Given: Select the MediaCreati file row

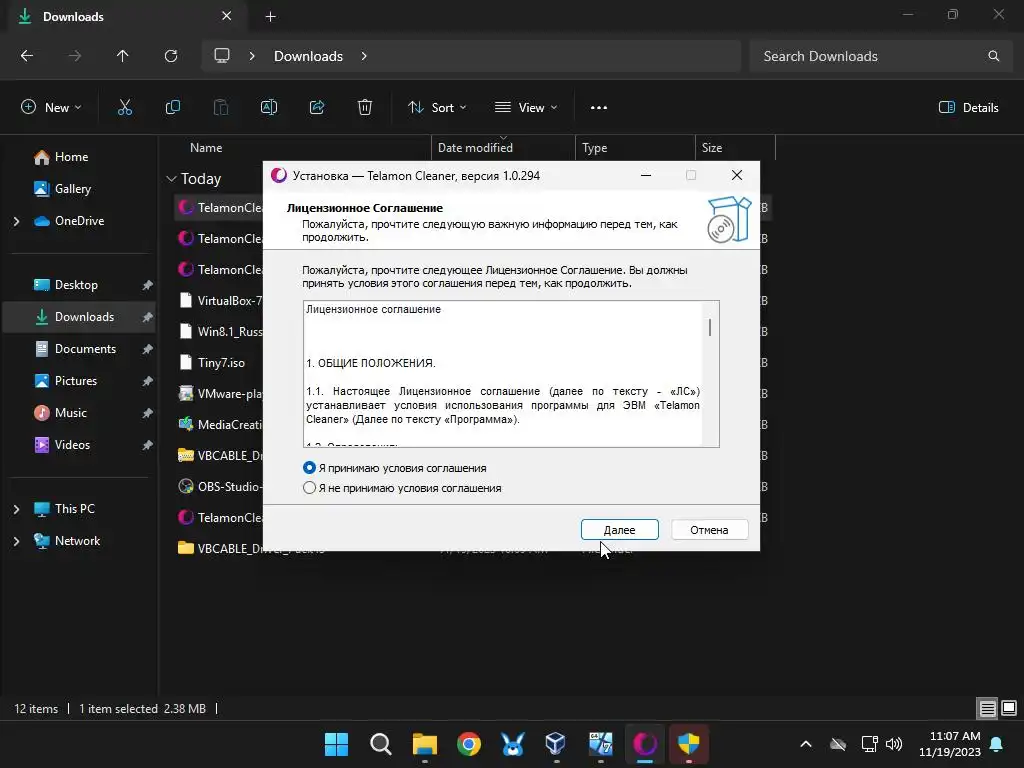Looking at the screenshot, I should (x=220, y=424).
